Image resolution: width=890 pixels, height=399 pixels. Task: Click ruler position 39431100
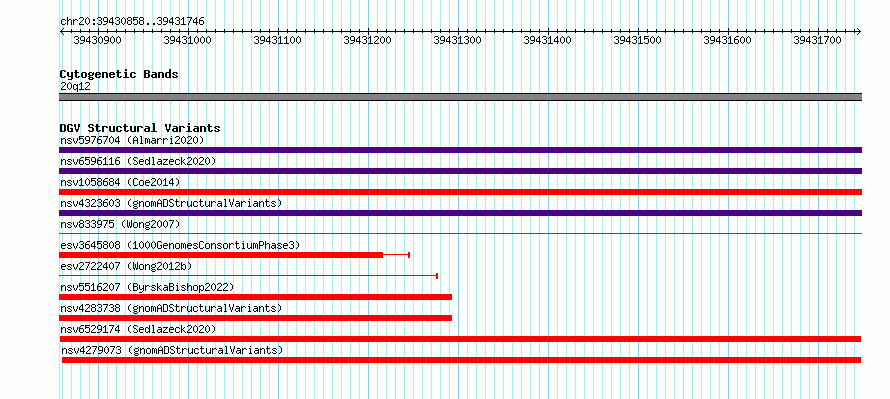(x=277, y=40)
